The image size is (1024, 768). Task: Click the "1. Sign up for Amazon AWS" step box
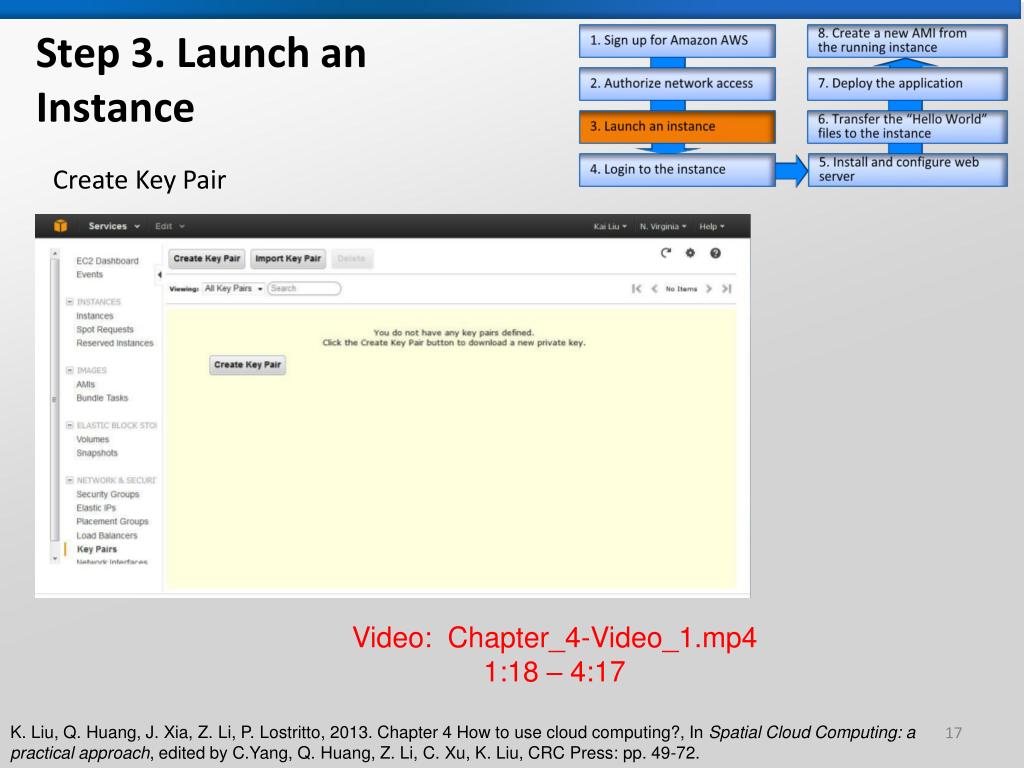coord(677,40)
